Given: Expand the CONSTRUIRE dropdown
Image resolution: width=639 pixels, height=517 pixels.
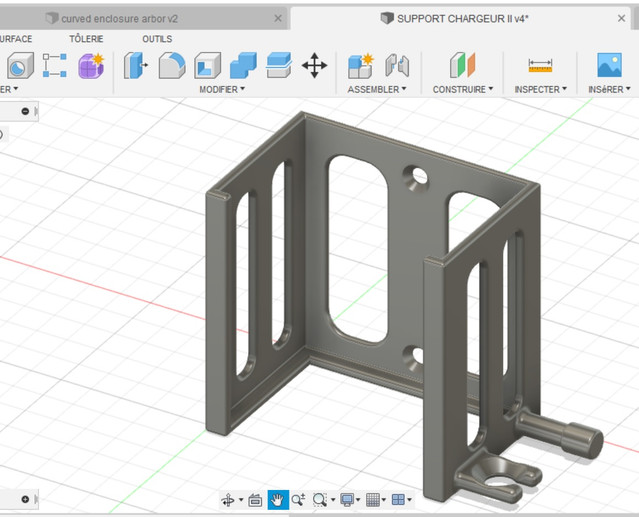Looking at the screenshot, I should (463, 90).
